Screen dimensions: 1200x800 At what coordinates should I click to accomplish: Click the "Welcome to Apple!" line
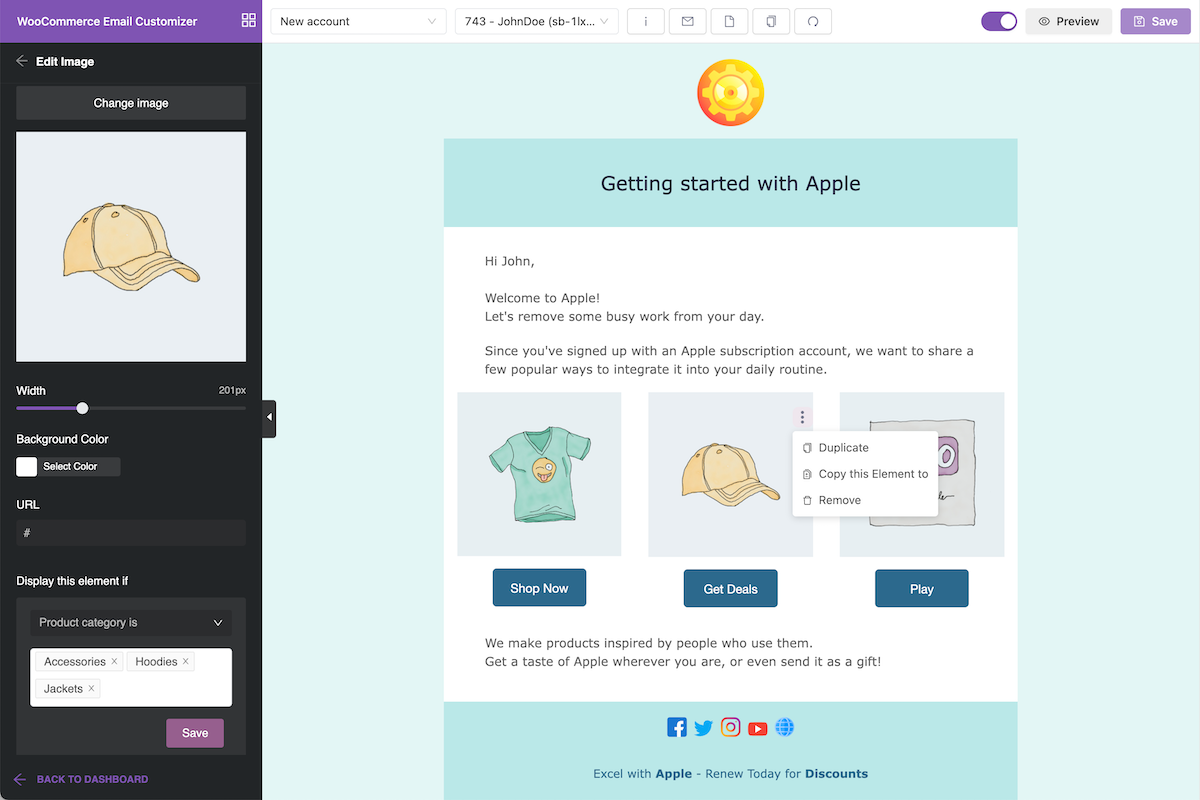(543, 298)
